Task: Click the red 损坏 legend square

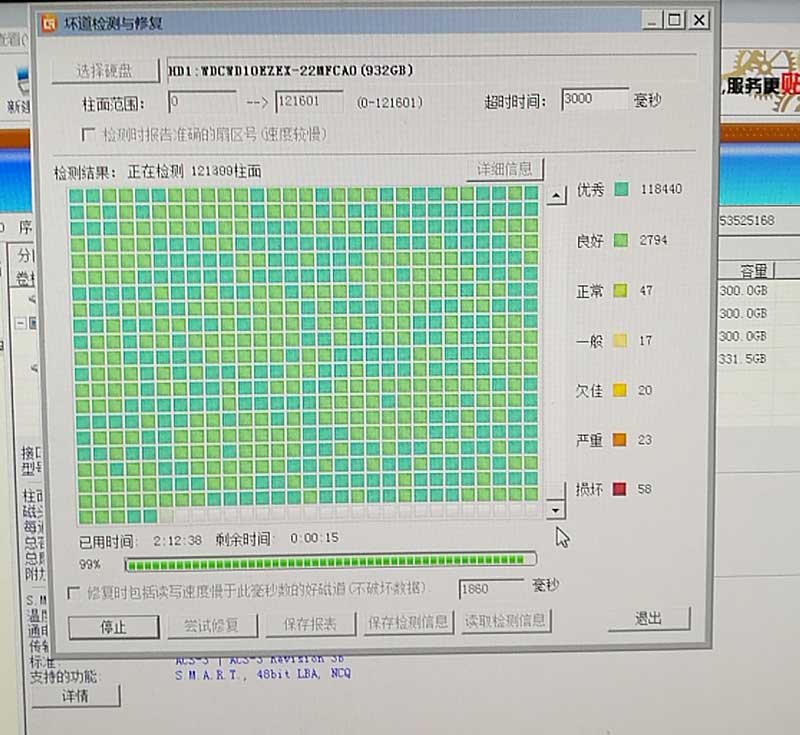Action: click(620, 489)
